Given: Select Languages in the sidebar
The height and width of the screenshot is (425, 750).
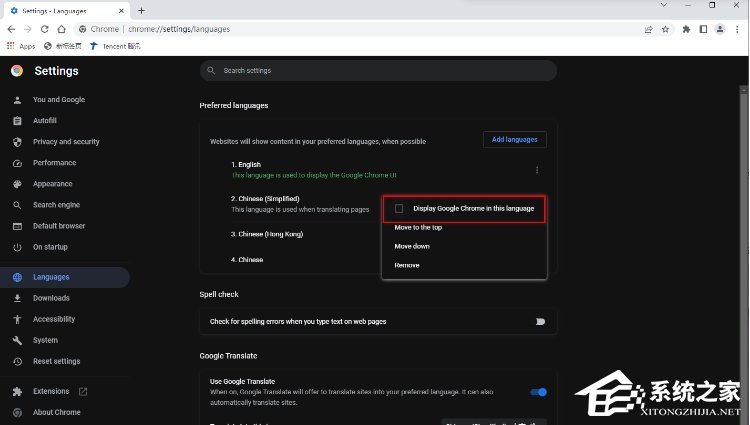Looking at the screenshot, I should tap(65, 277).
